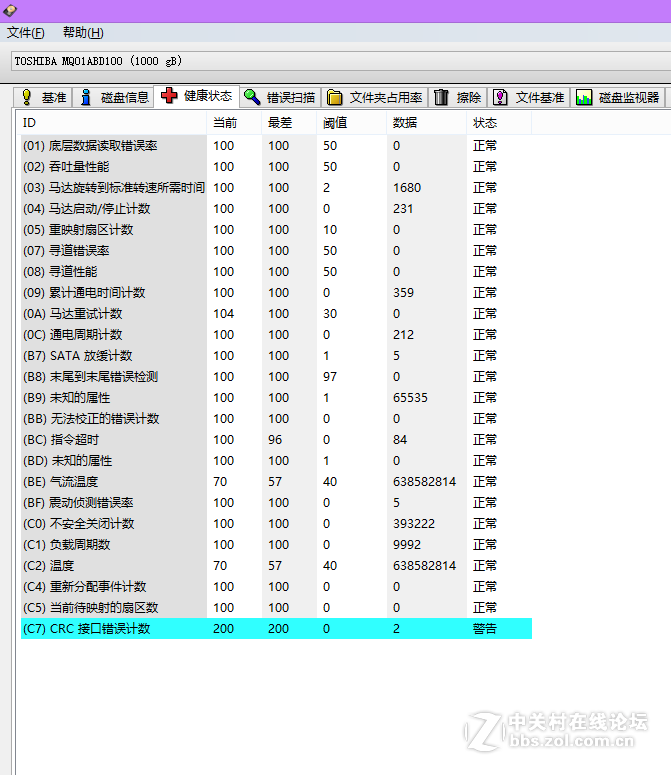
Task: Click the lightbulb icon on 基准 tab
Action: tap(27, 97)
